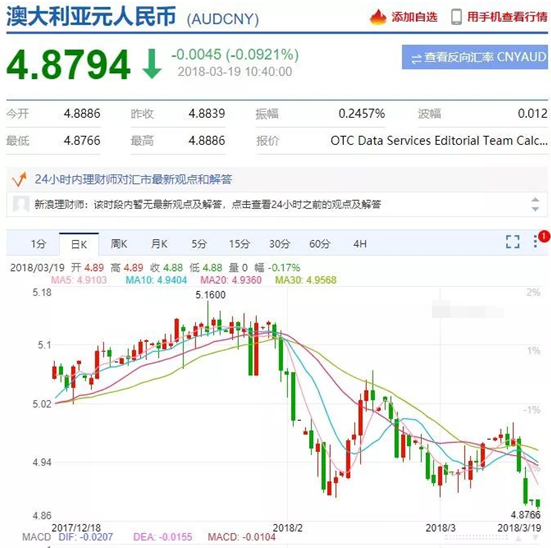Click the 新浪理财师 avatar thumbnail
The image size is (551, 548).
(x=21, y=204)
